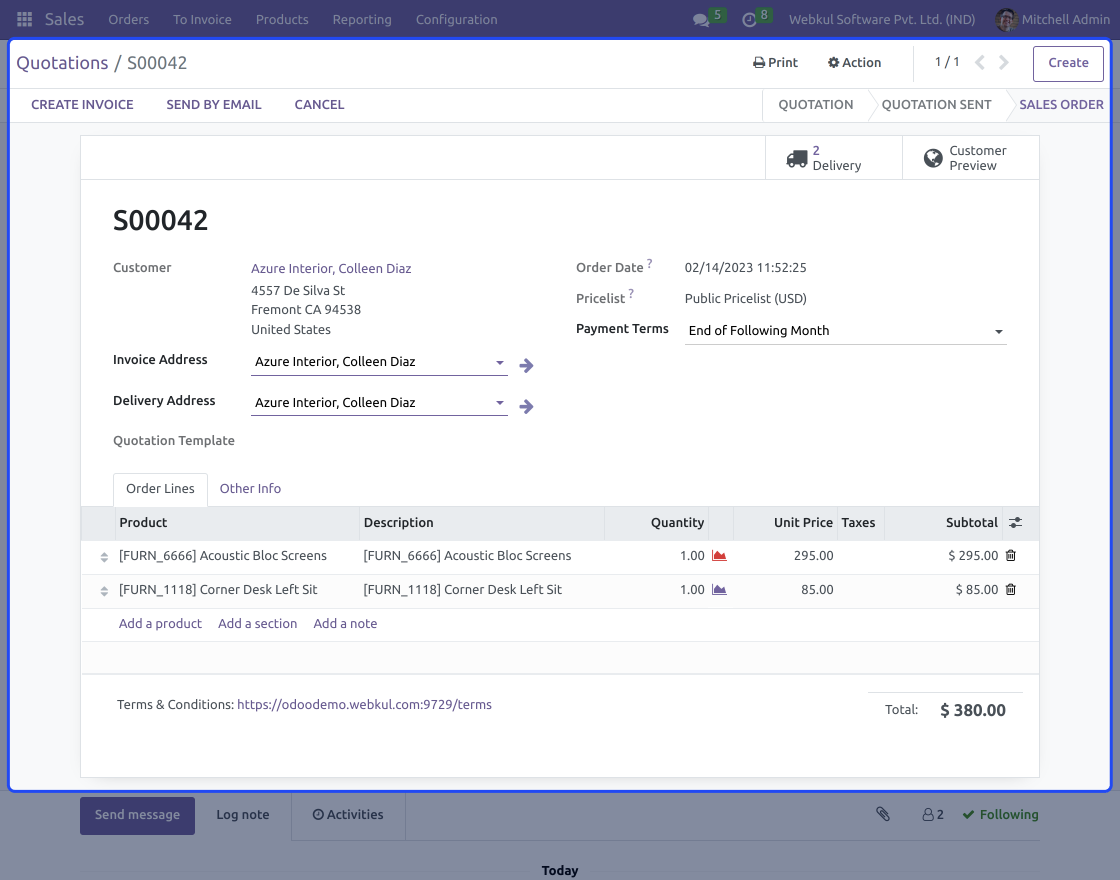
Task: Open the Products menu
Action: coord(282,19)
